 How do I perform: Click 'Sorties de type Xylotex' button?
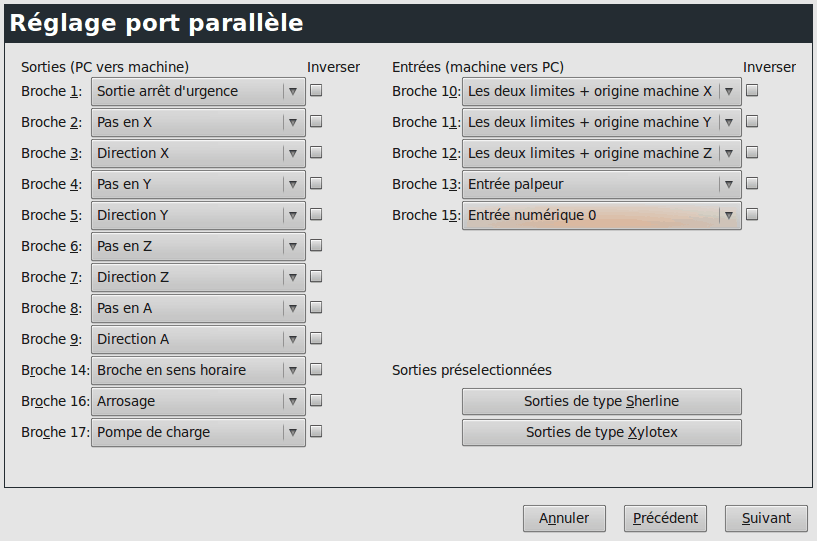601,433
